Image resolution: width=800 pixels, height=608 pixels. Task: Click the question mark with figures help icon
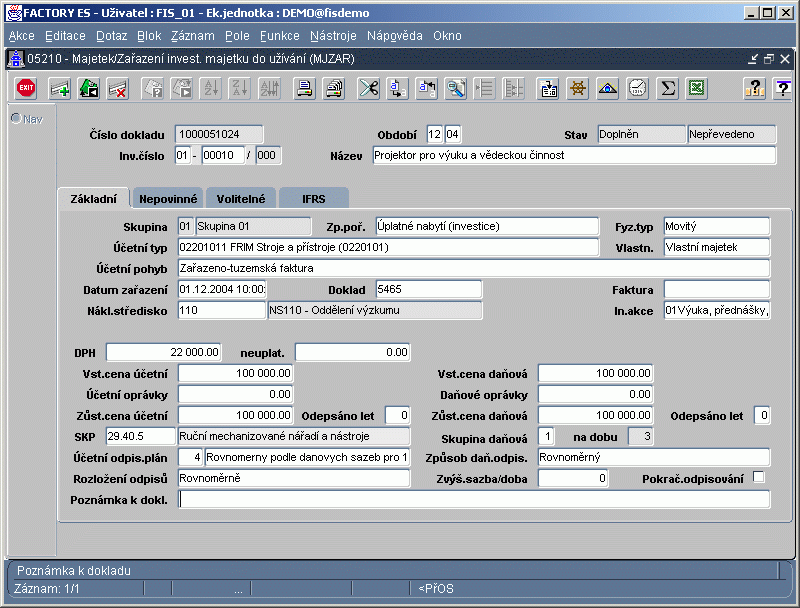[x=755, y=88]
